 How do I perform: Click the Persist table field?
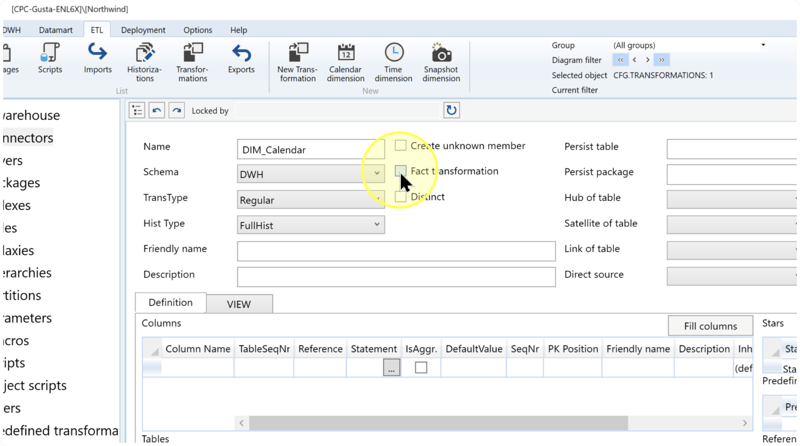tap(732, 149)
